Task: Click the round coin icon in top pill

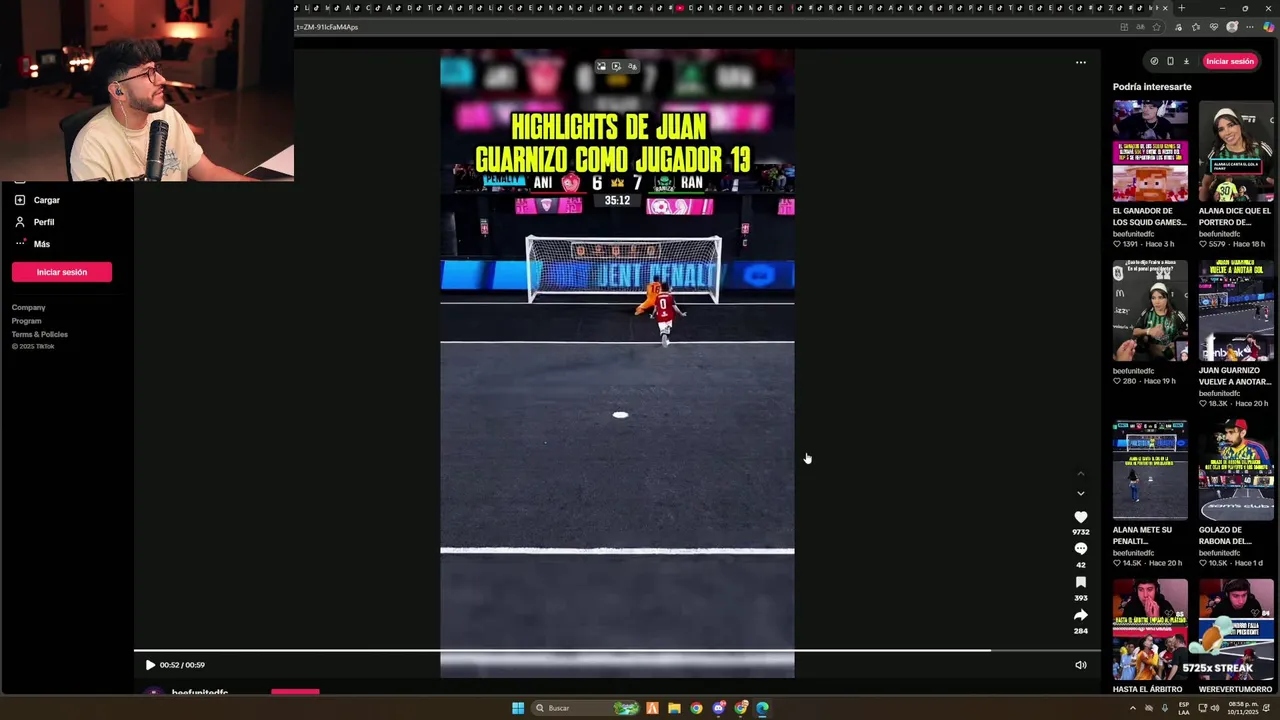Action: pos(1154,61)
